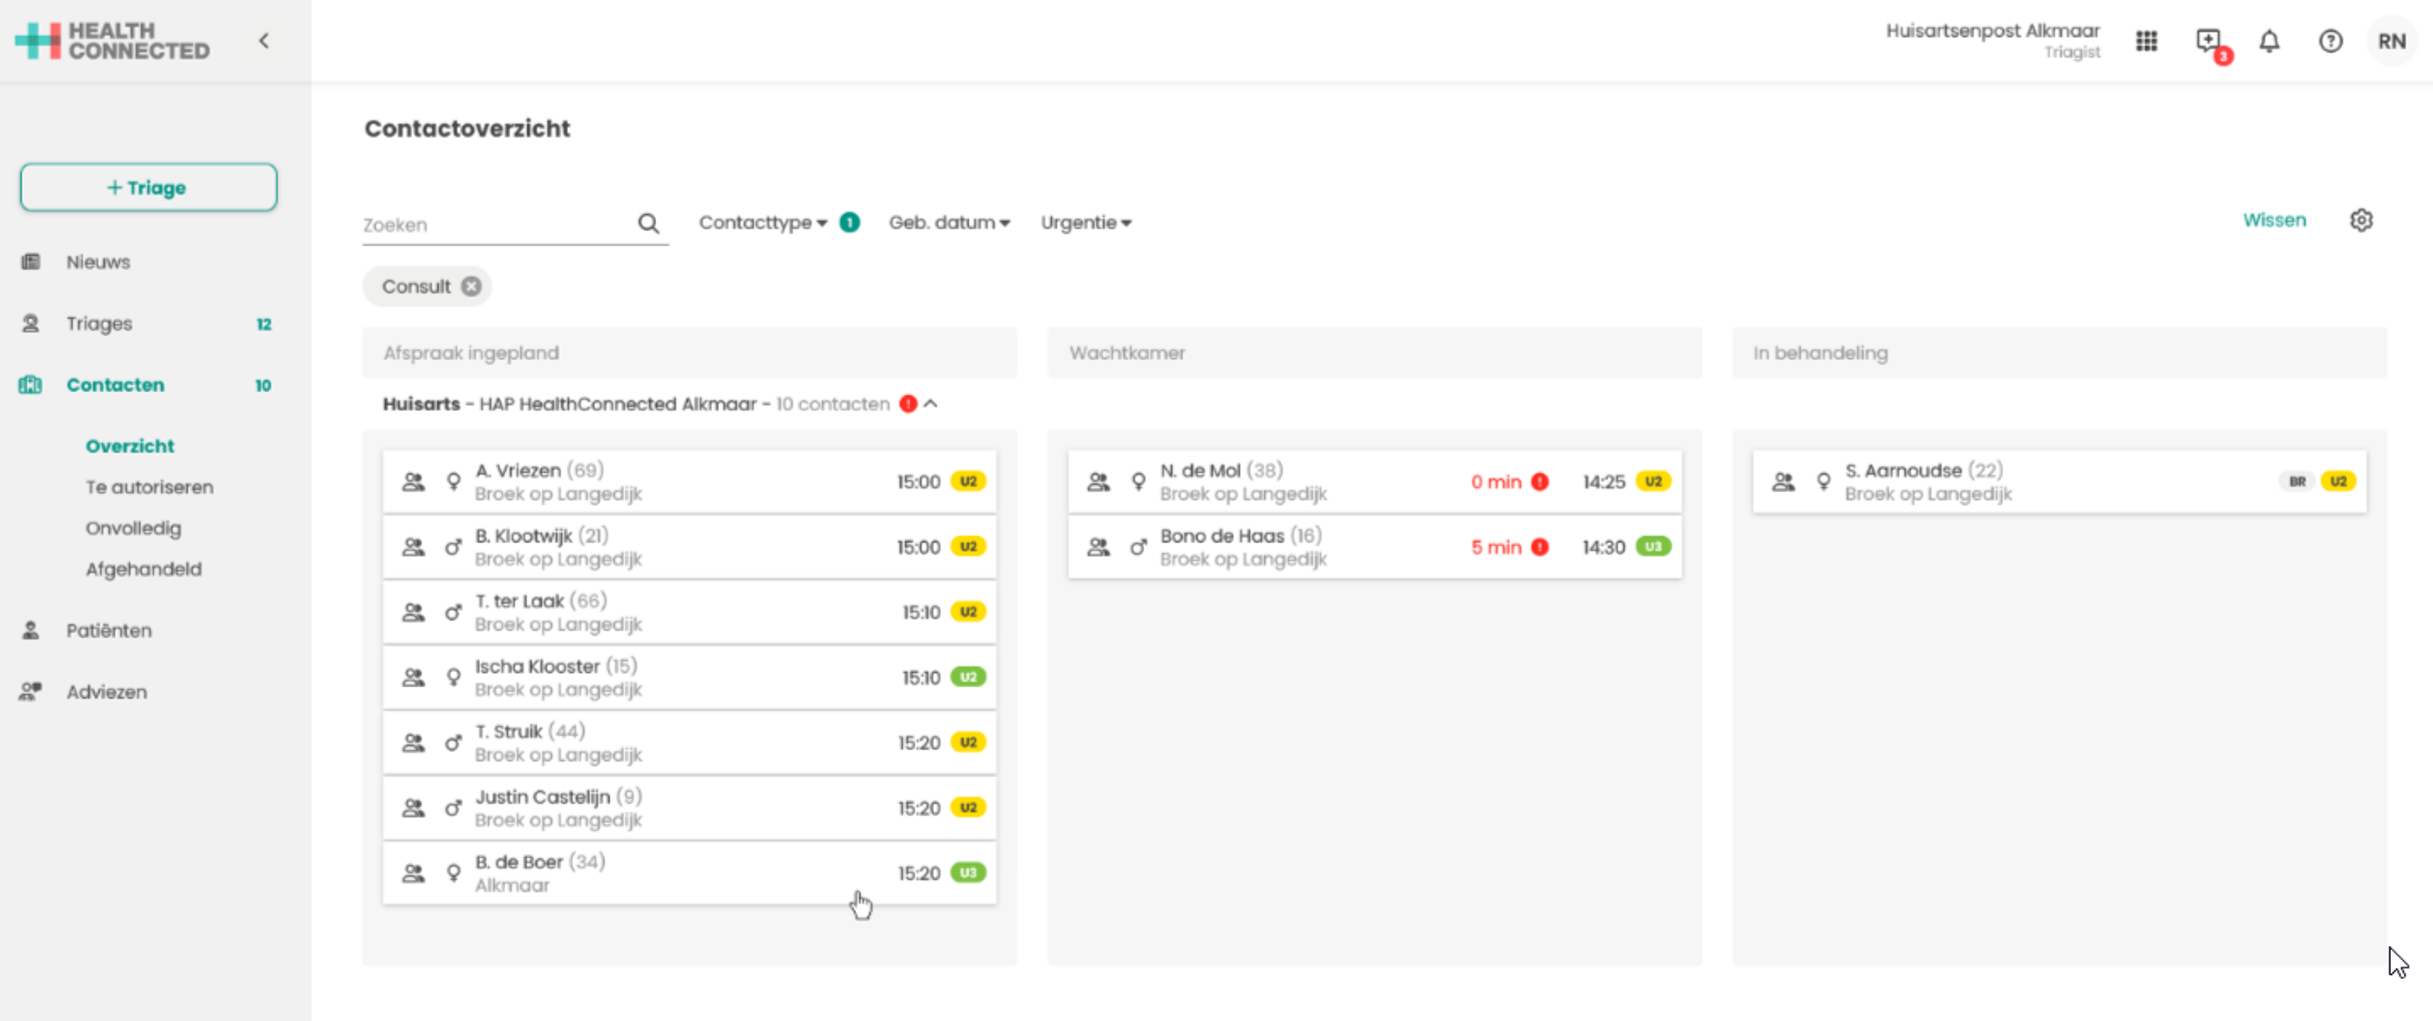Select the Overzicht submenu item
This screenshot has height=1021, width=2433.
130,446
